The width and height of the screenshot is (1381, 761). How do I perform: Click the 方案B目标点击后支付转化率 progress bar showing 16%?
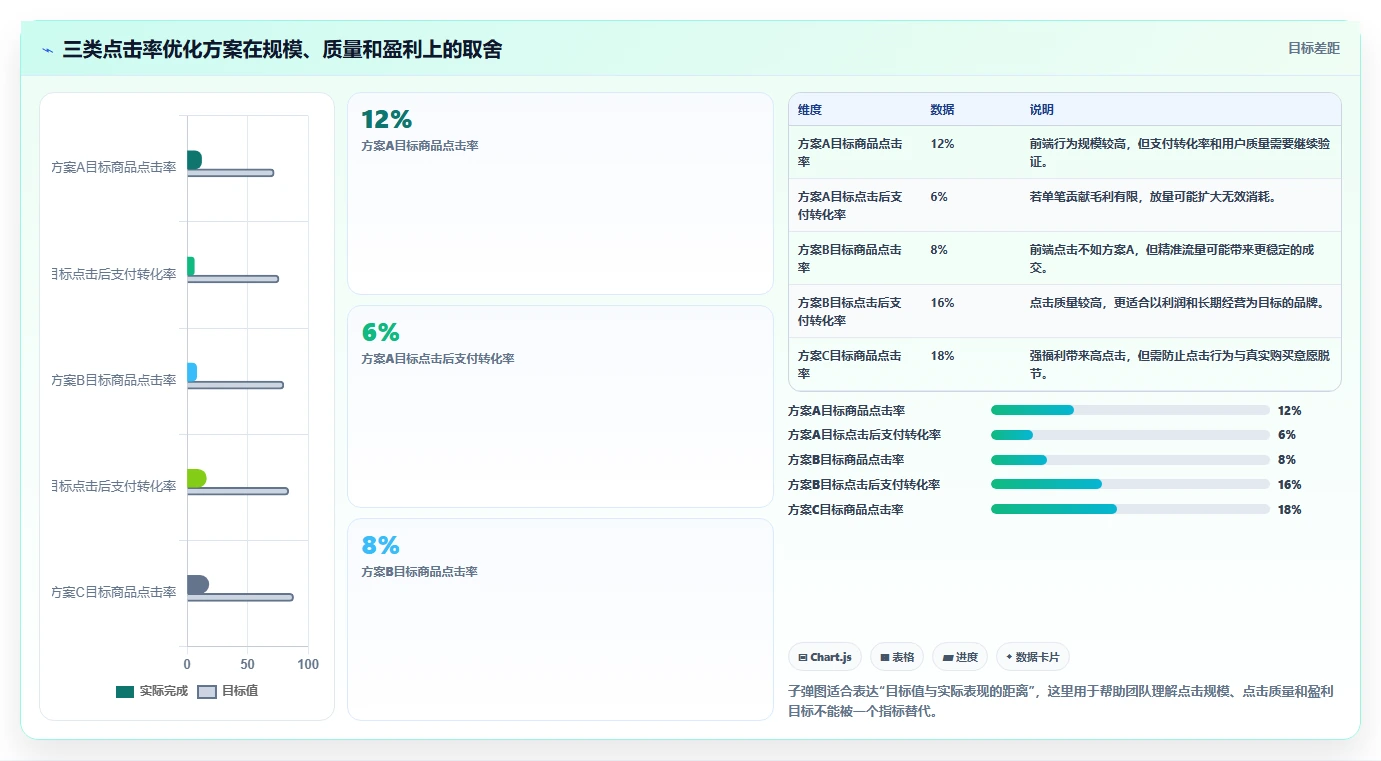click(1130, 485)
